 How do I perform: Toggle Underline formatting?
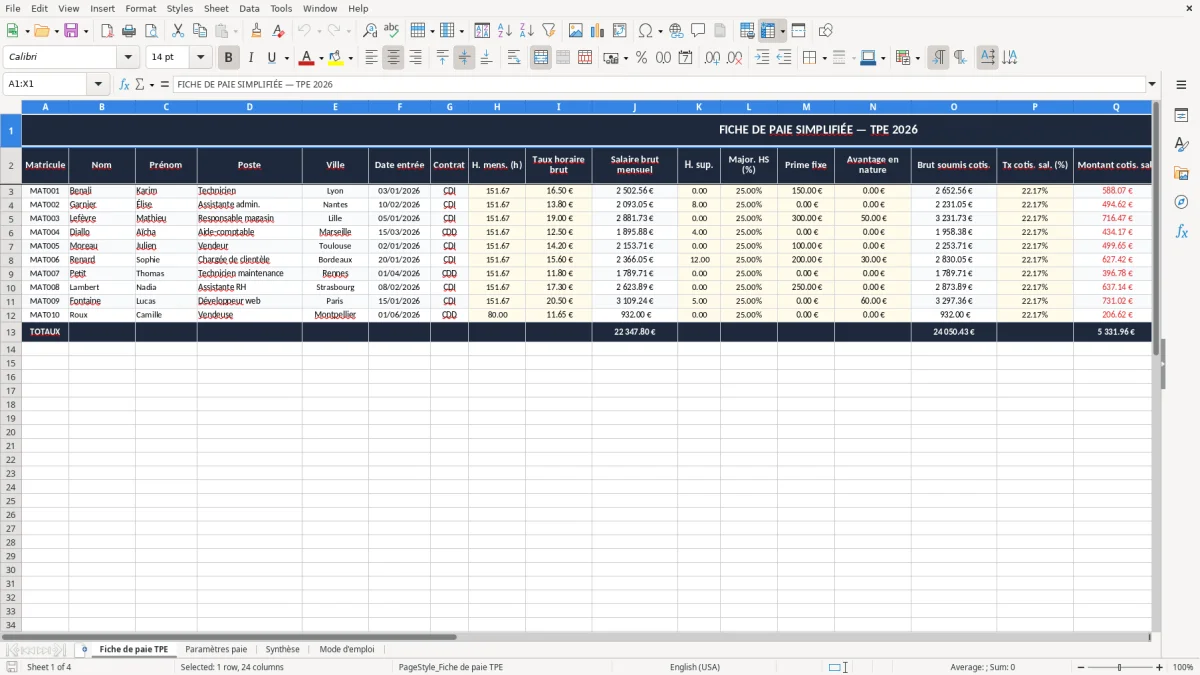271,58
